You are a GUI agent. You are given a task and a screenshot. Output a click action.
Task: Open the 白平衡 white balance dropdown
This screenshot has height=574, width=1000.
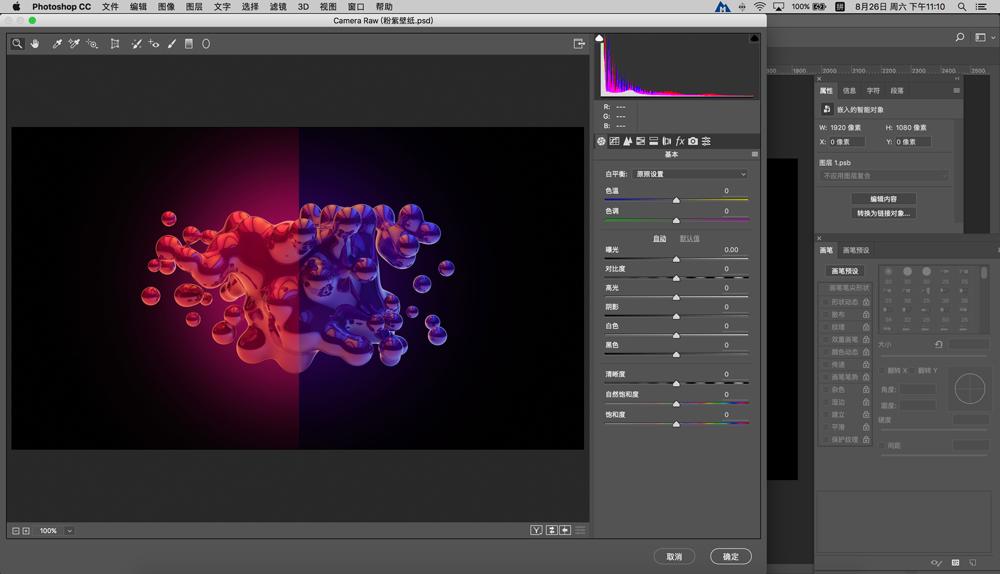(690, 174)
